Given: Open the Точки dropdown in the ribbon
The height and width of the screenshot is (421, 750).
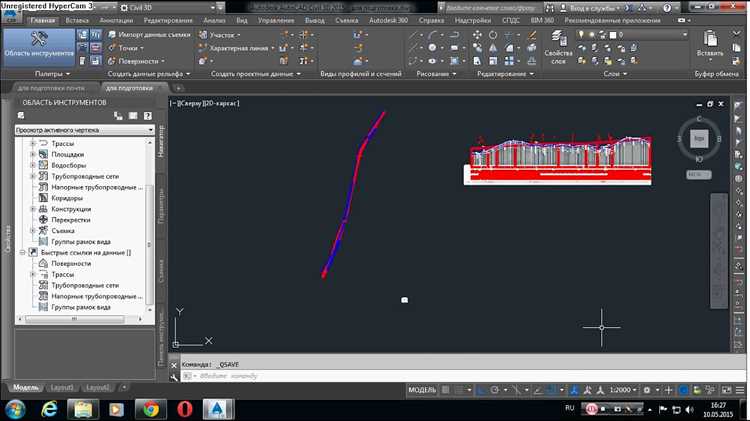Looking at the screenshot, I should (131, 47).
